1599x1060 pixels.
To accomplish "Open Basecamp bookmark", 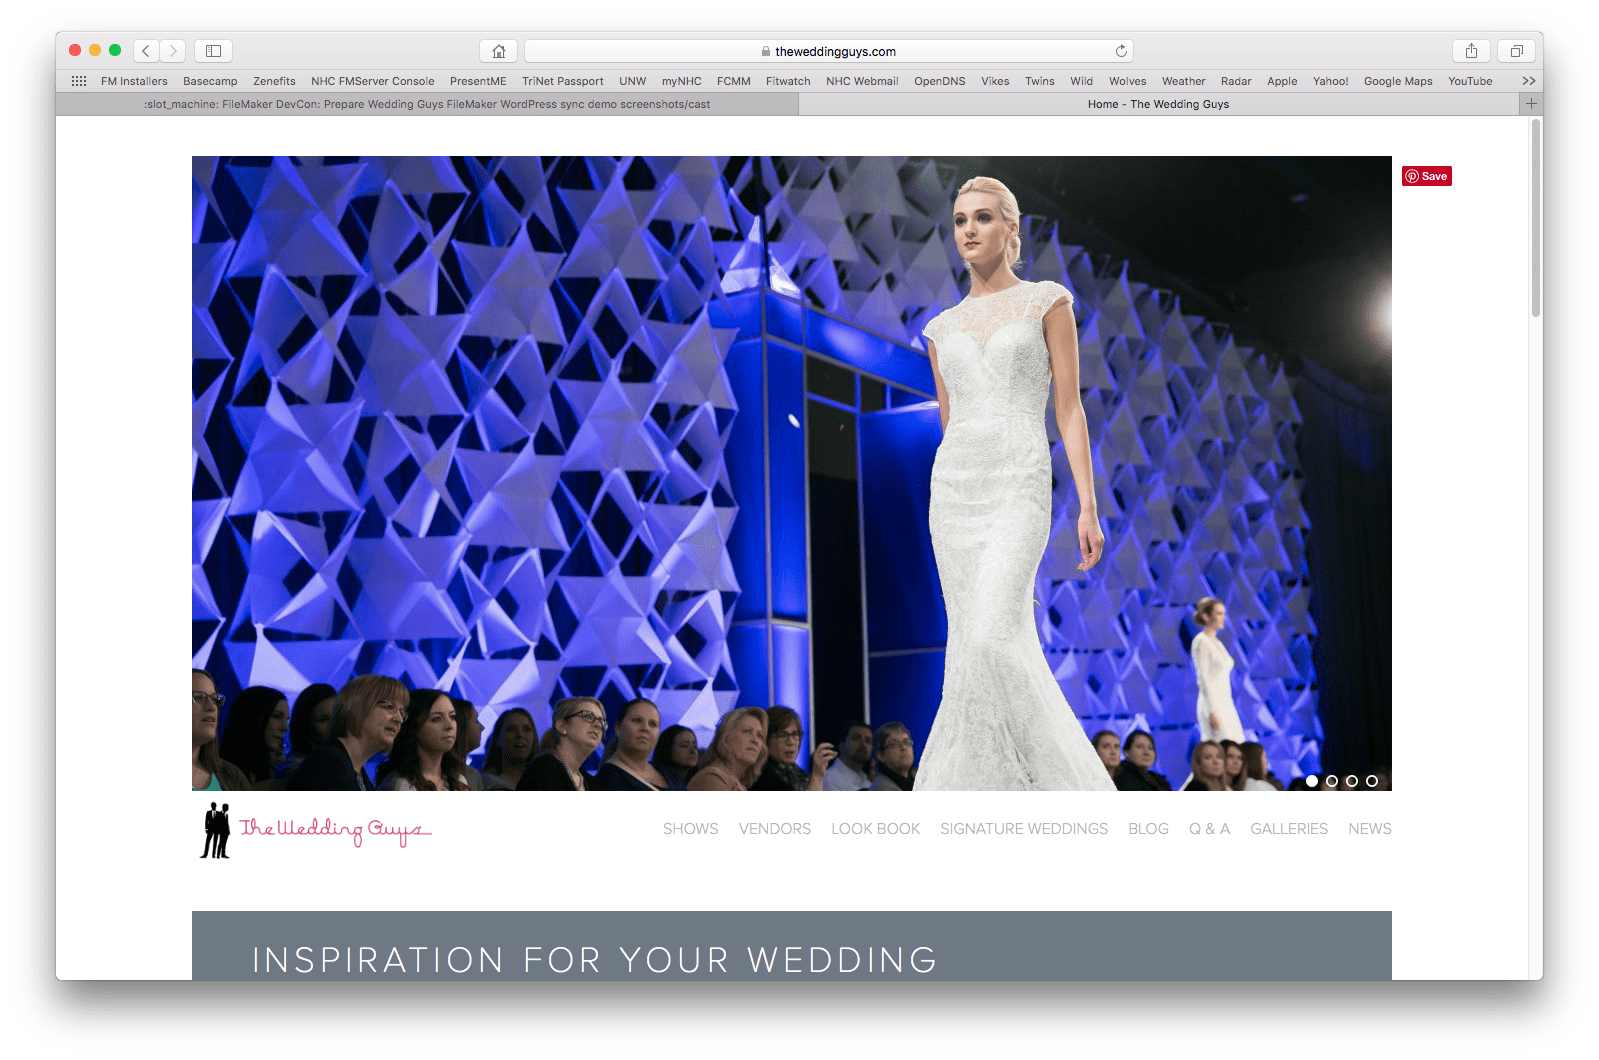I will click(210, 81).
